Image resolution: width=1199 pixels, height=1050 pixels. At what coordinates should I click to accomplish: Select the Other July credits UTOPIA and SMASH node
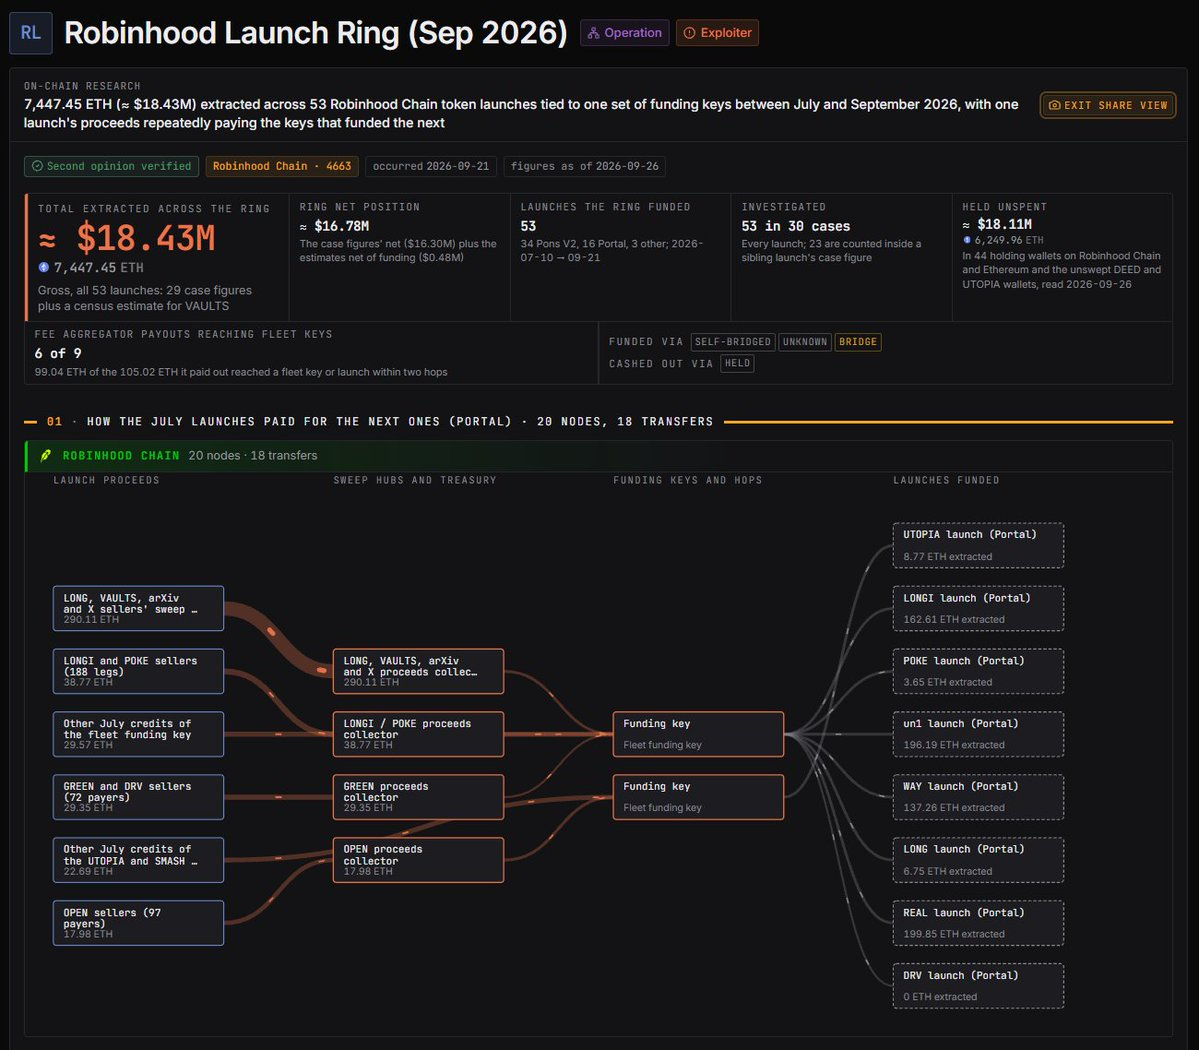pyautogui.click(x=138, y=860)
